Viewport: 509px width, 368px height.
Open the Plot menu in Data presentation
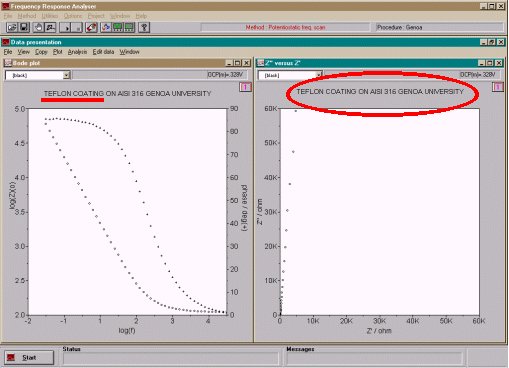[58, 52]
